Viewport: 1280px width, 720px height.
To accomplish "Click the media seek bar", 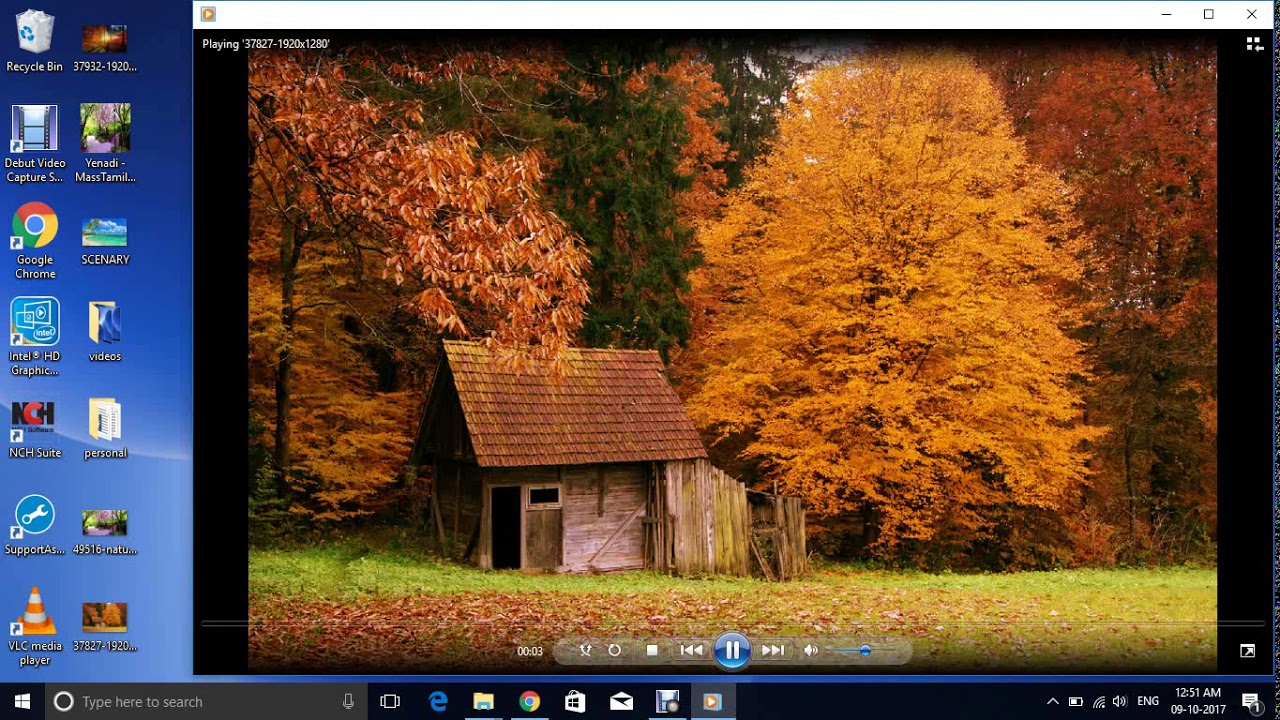I will point(700,624).
